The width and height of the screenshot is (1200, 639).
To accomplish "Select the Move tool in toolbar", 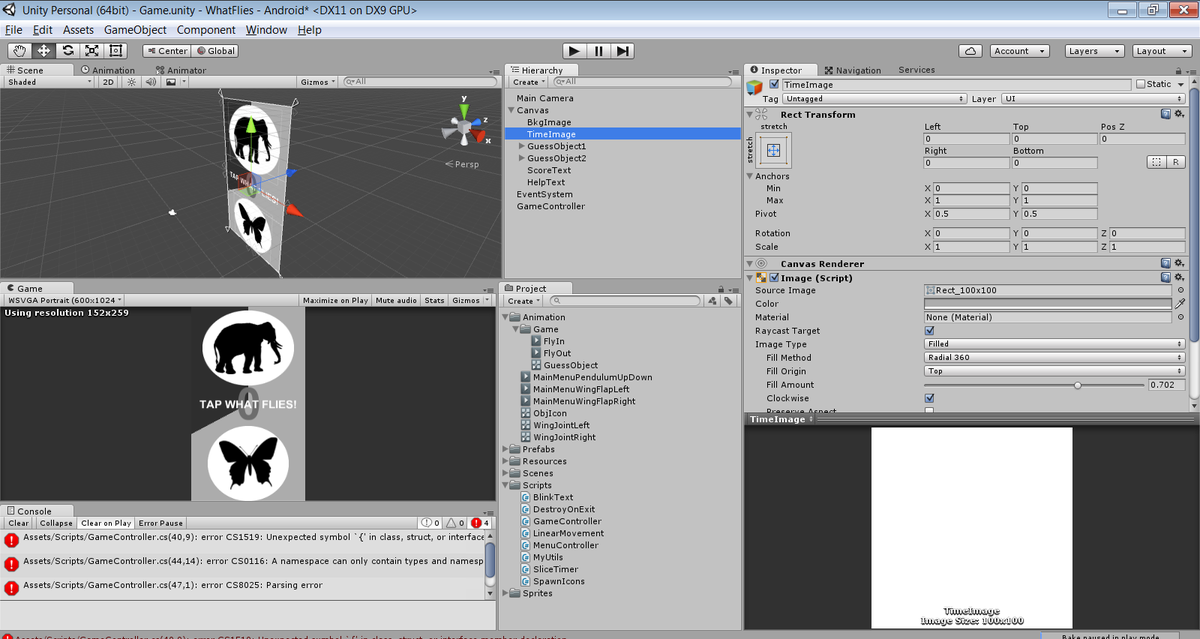I will click(x=44, y=51).
